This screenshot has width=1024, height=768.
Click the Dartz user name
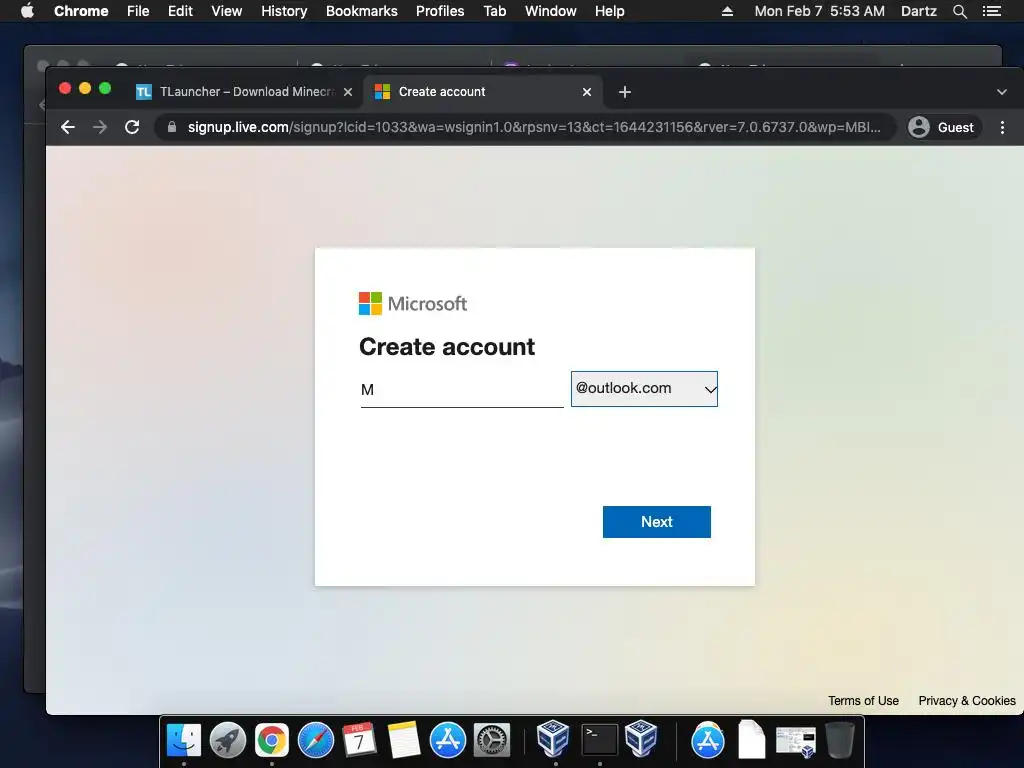point(918,11)
